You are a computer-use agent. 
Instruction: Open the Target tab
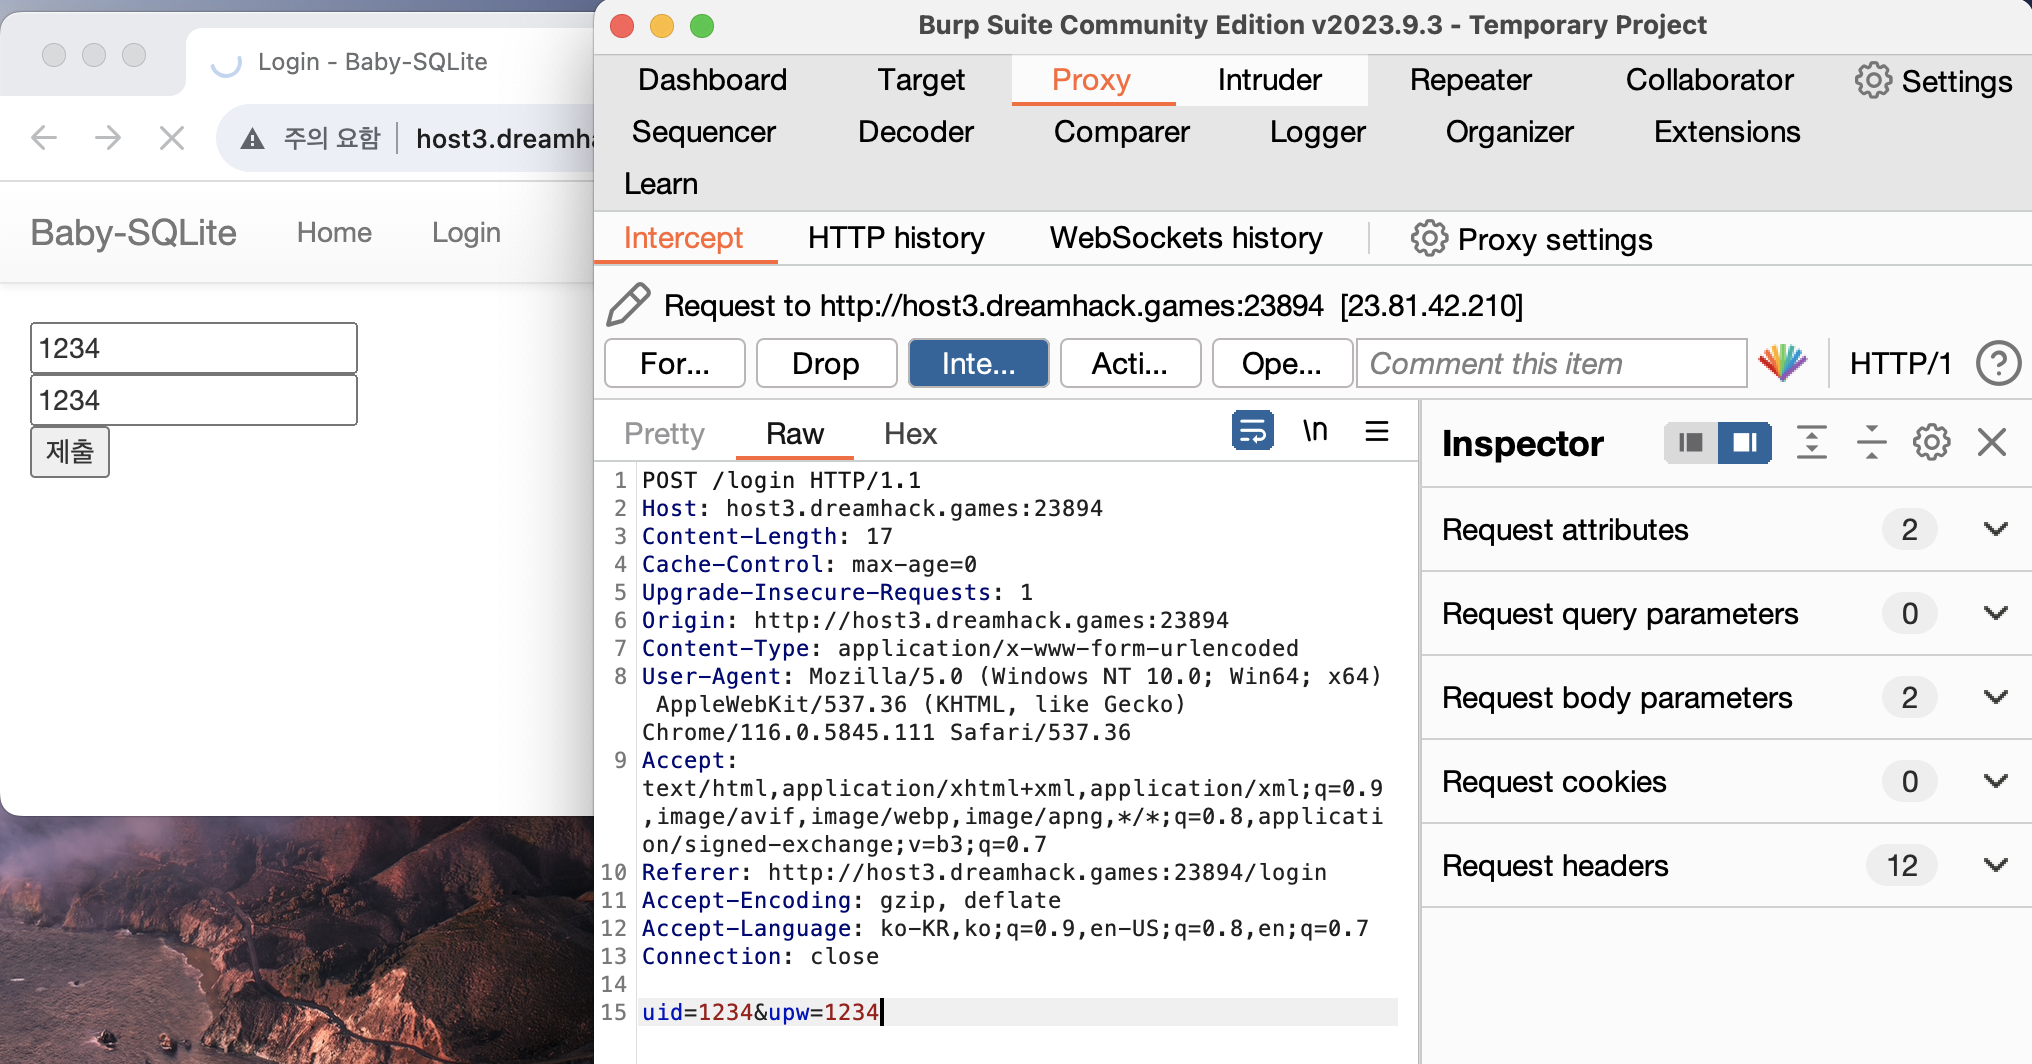click(x=921, y=80)
